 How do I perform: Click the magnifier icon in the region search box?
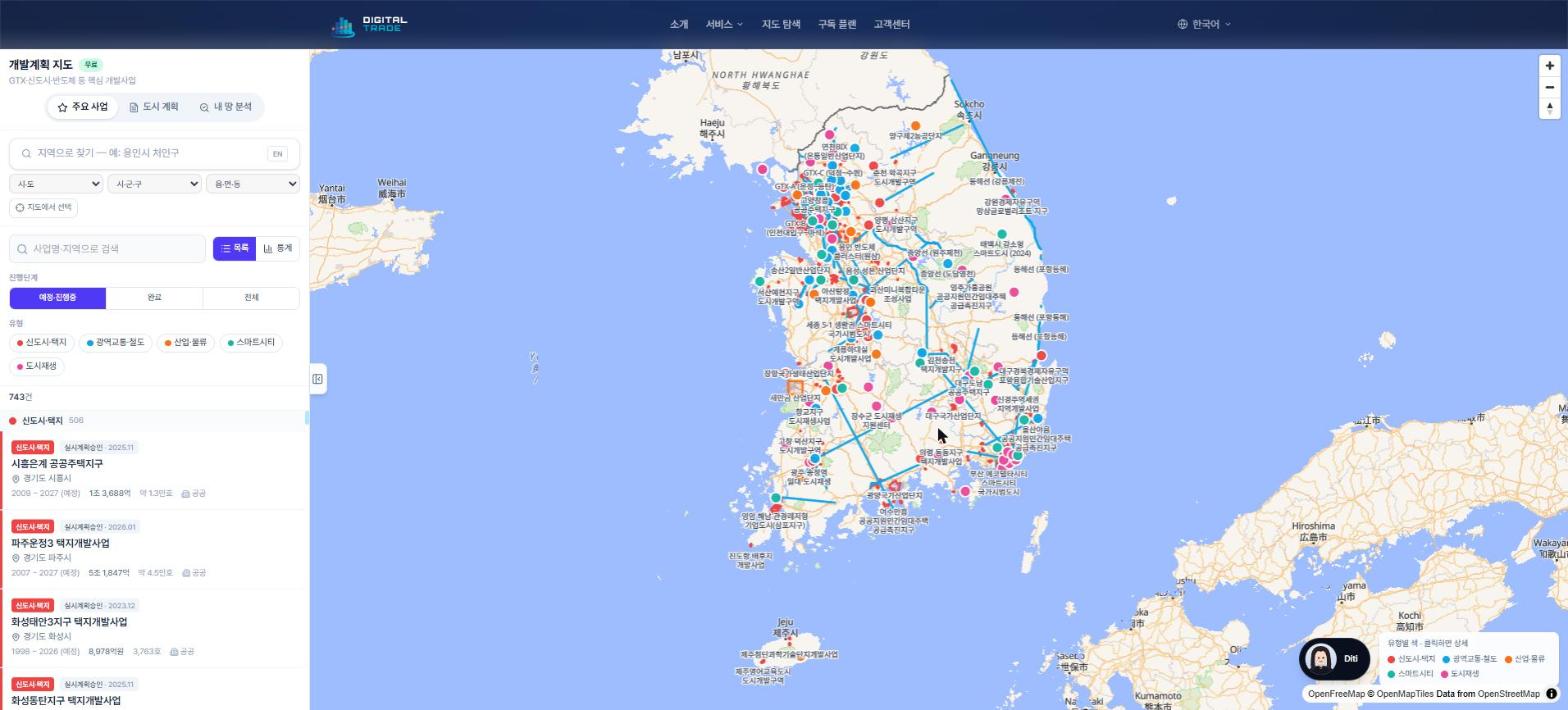pos(26,154)
